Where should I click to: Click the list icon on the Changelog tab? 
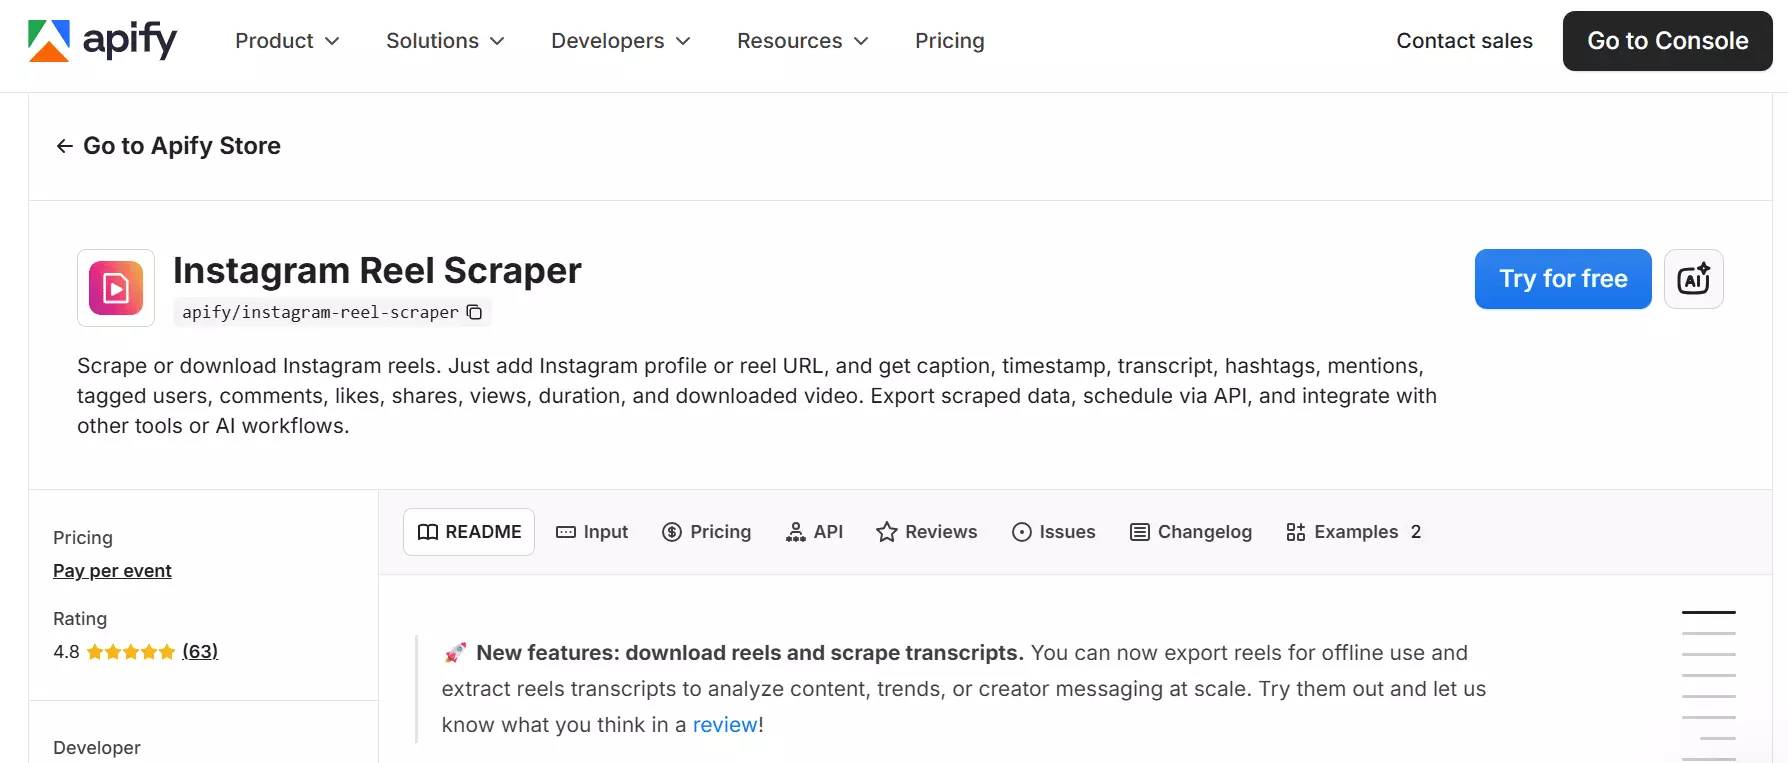click(1138, 531)
